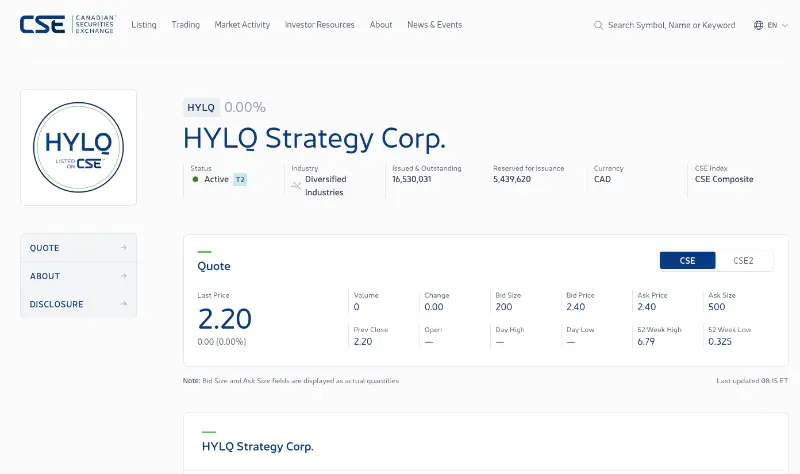Click the Prev Close value 2.20

coord(363,341)
